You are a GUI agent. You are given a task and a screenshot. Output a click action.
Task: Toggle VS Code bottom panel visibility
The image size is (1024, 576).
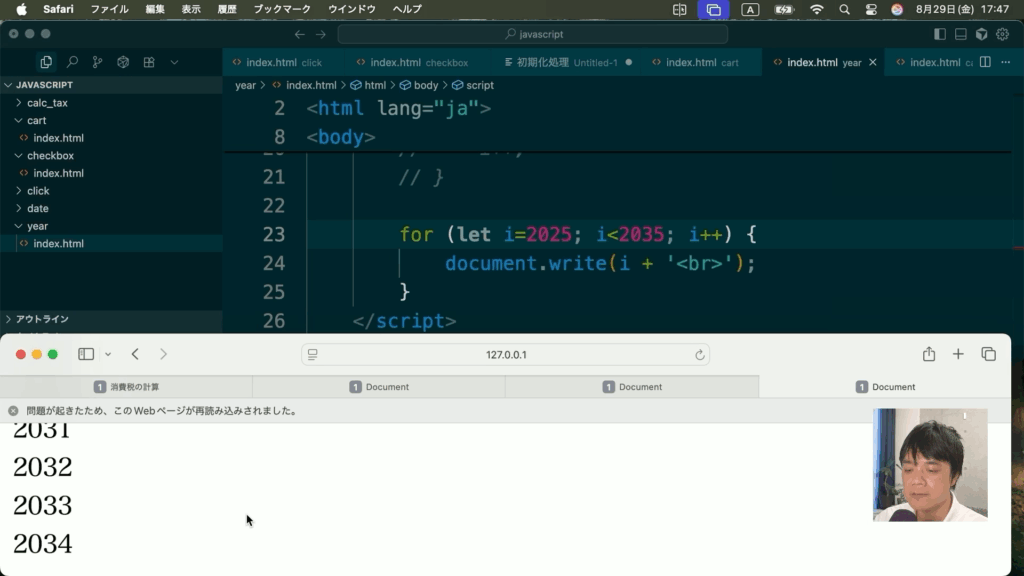click(x=960, y=34)
